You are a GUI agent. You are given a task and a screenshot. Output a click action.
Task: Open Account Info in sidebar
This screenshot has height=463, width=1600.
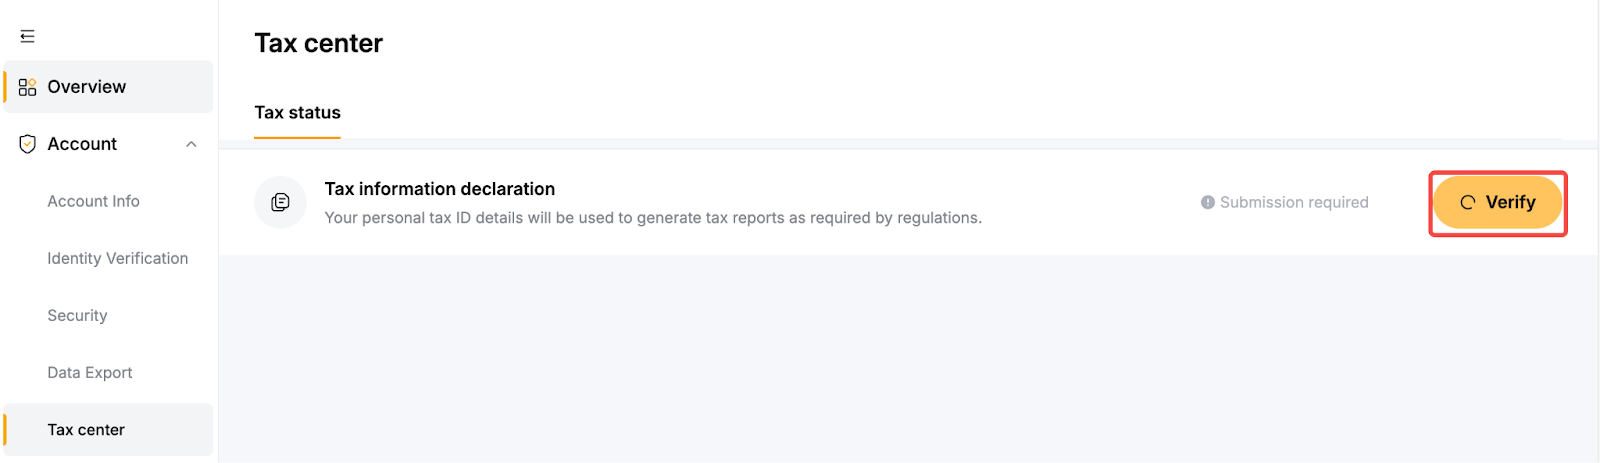(x=93, y=201)
